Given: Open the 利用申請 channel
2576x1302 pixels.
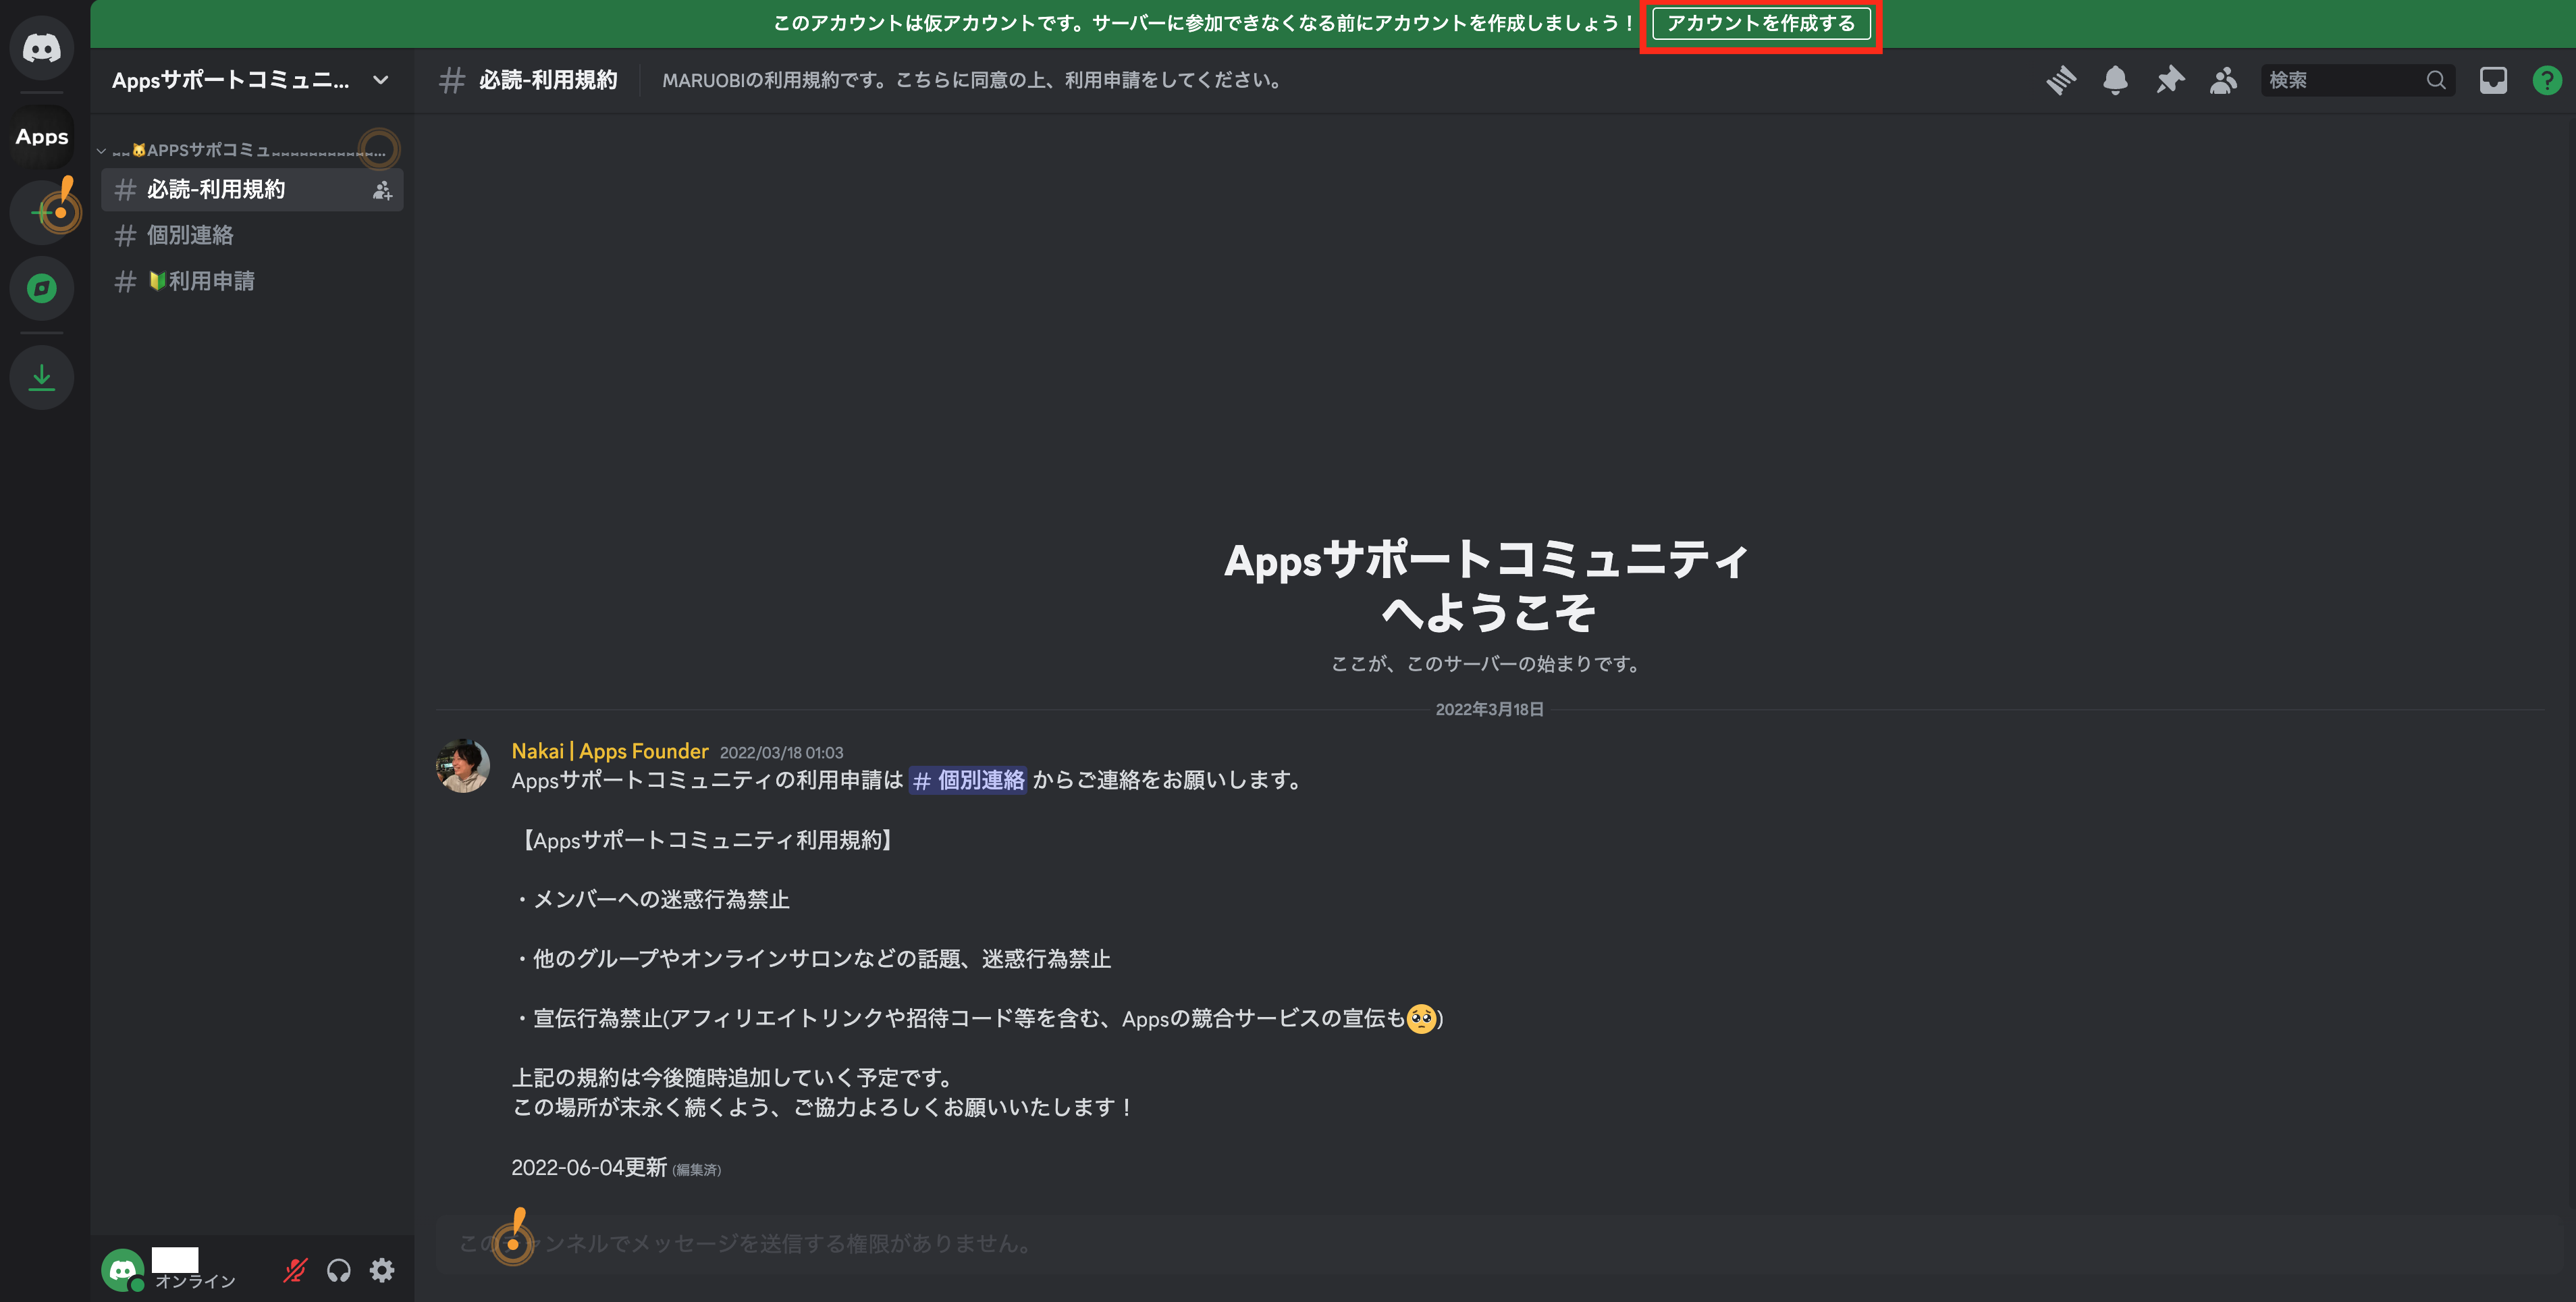Looking at the screenshot, I should 201,281.
